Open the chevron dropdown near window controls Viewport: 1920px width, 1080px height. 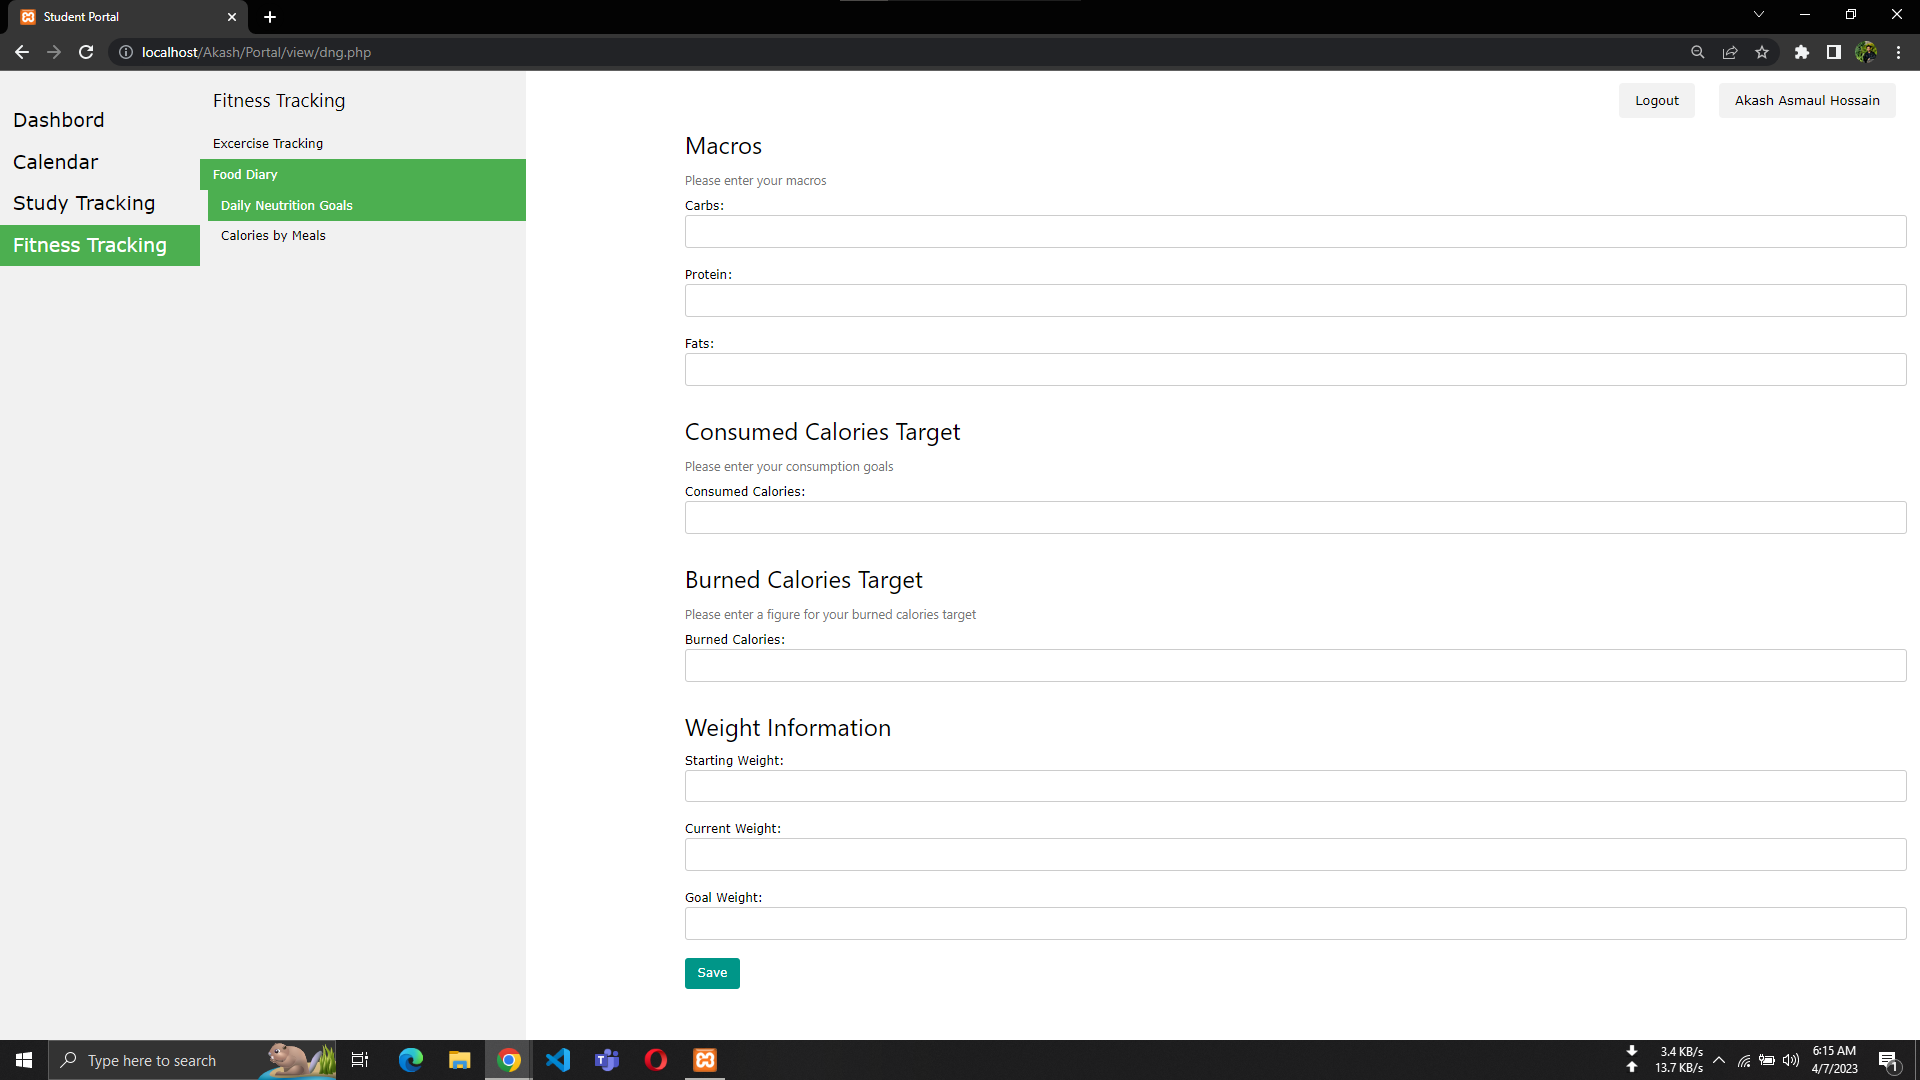[1758, 14]
